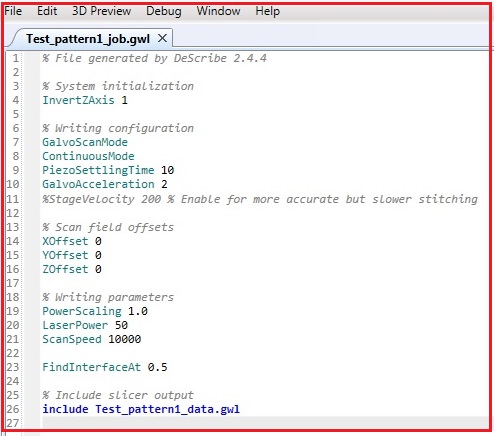Viewport: 494px width, 436px height.
Task: Open the Window menu
Action: tap(218, 11)
